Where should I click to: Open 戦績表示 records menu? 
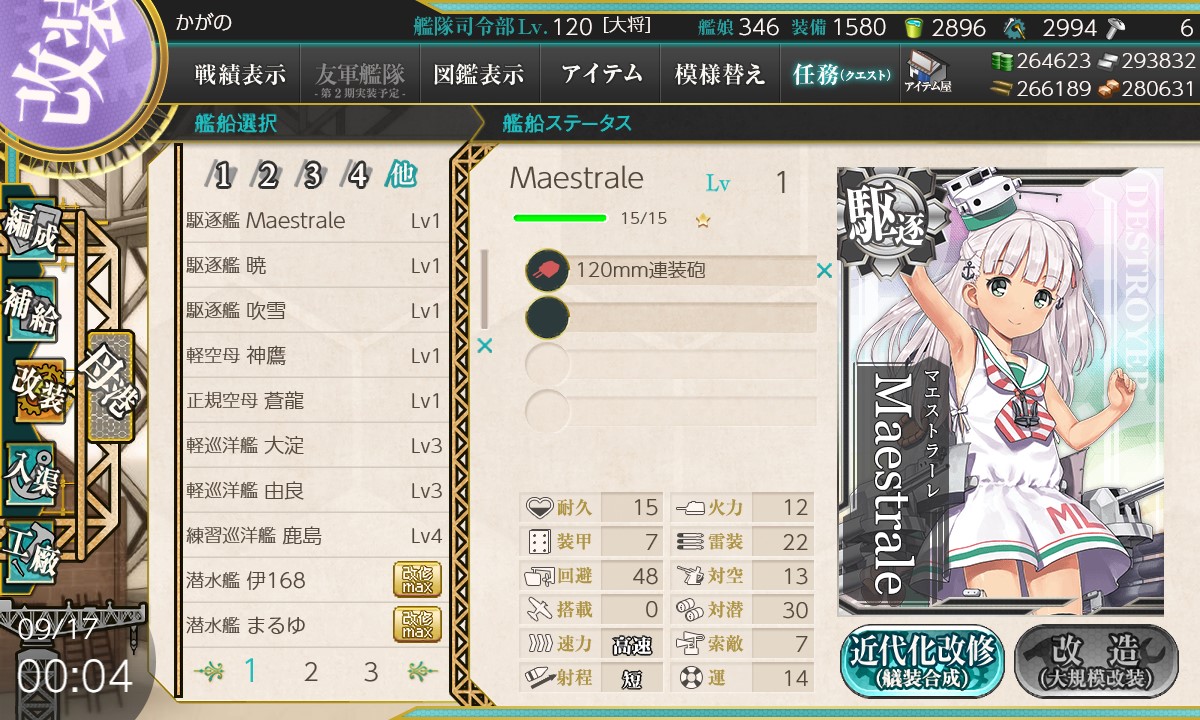tap(239, 73)
